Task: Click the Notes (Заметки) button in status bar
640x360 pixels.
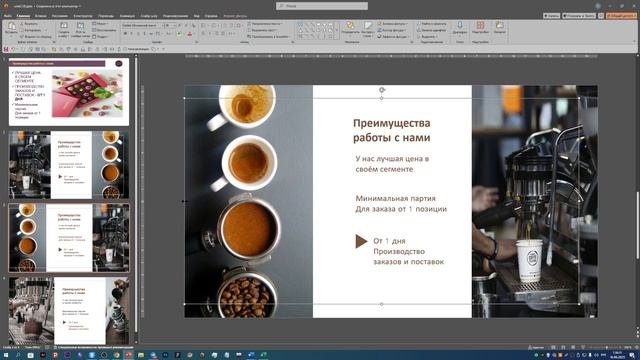Action: tap(536, 347)
